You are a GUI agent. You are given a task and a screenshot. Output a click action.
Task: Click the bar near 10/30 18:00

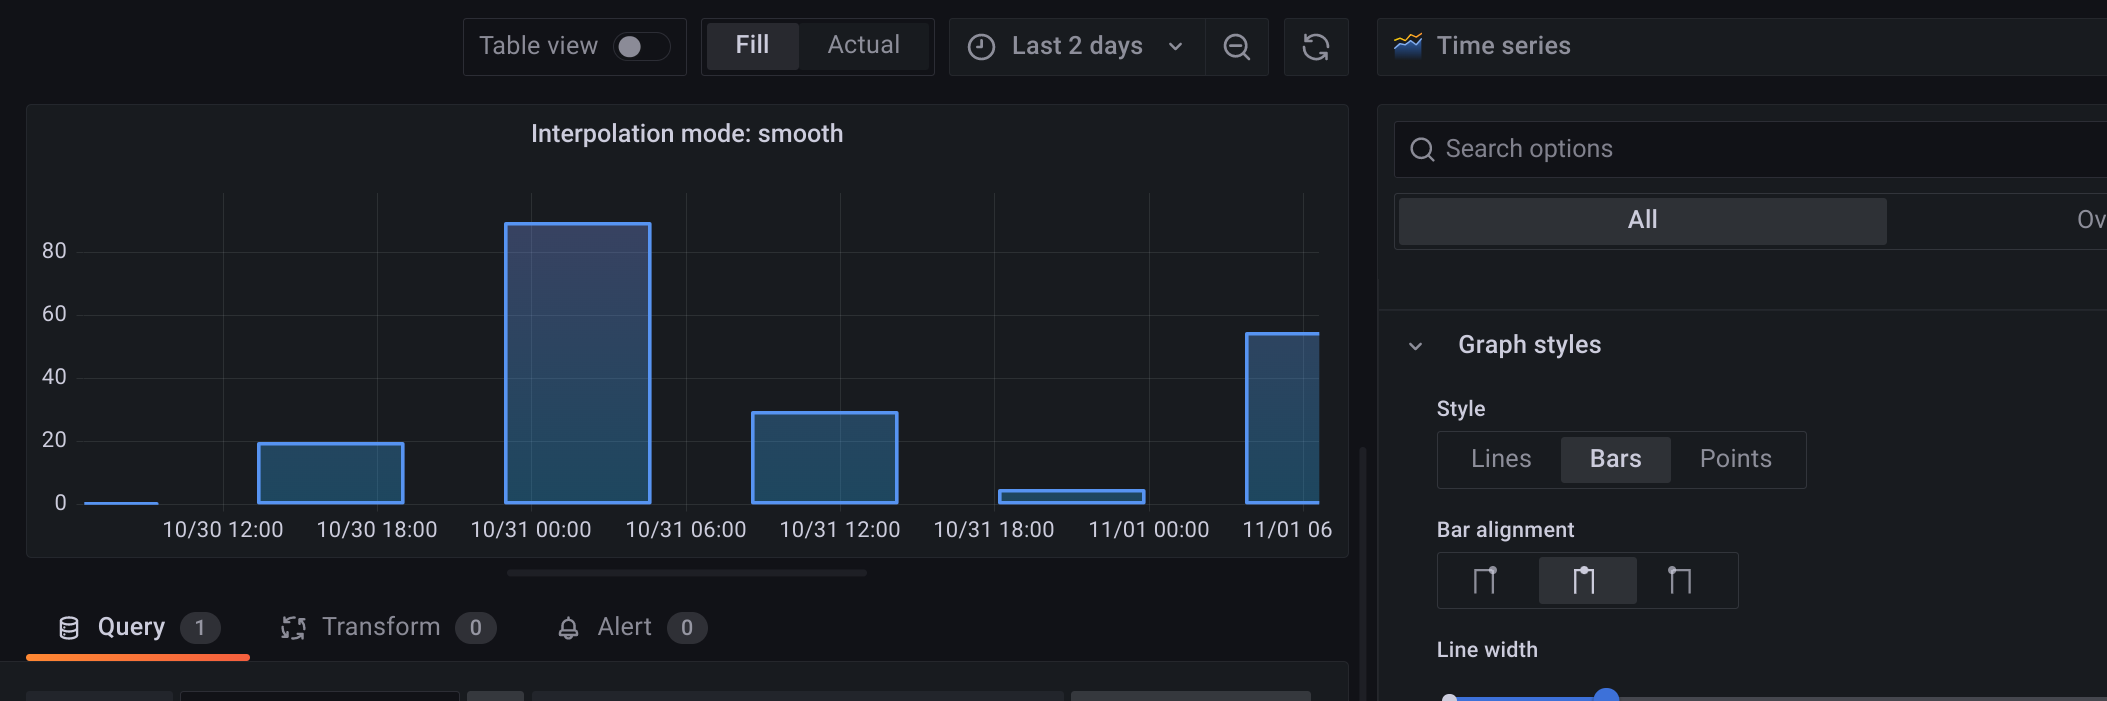pyautogui.click(x=331, y=473)
